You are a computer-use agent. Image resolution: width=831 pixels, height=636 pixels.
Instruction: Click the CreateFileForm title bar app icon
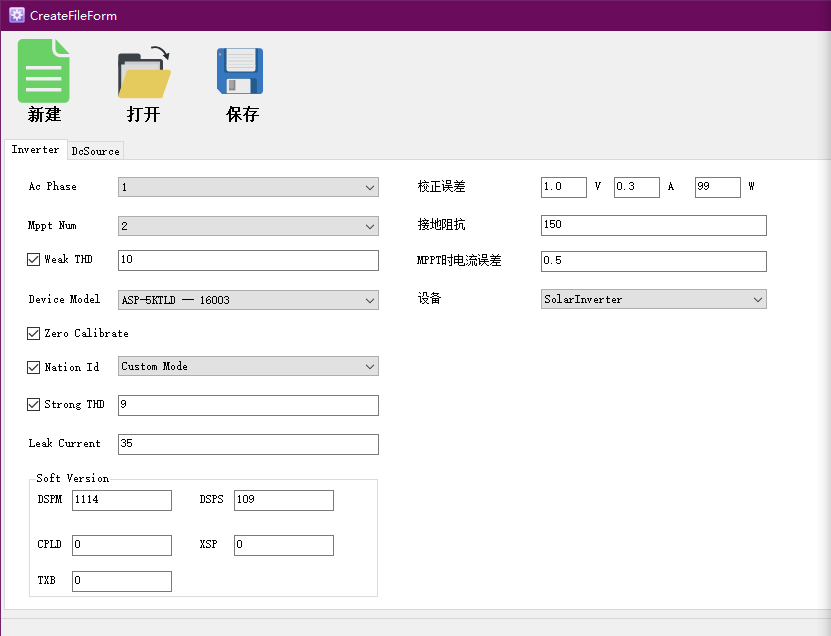click(x=16, y=15)
